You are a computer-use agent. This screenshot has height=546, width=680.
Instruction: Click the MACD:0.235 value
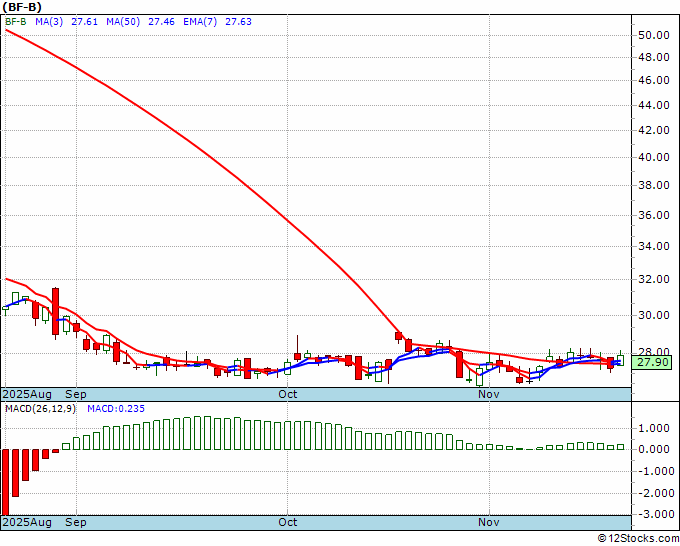point(116,409)
